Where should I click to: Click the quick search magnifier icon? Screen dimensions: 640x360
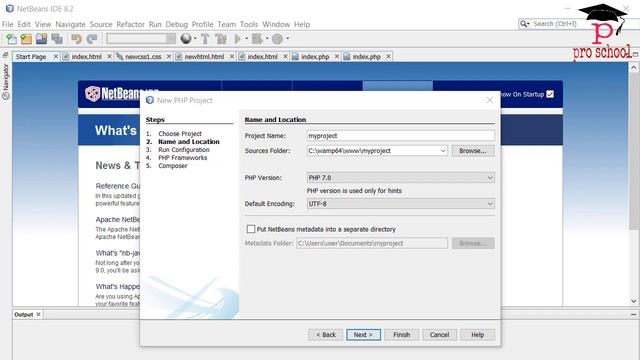[524, 24]
